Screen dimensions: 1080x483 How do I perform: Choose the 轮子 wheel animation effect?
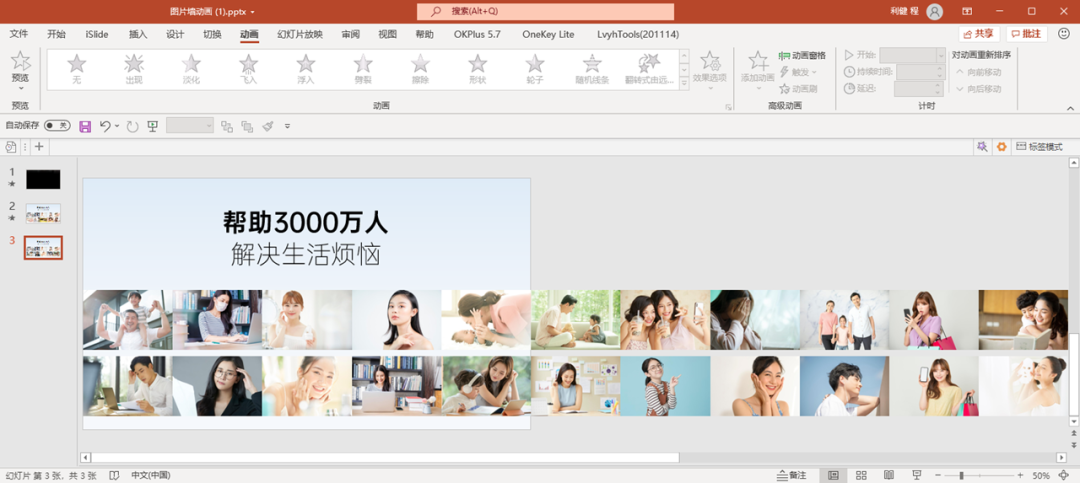click(x=535, y=69)
